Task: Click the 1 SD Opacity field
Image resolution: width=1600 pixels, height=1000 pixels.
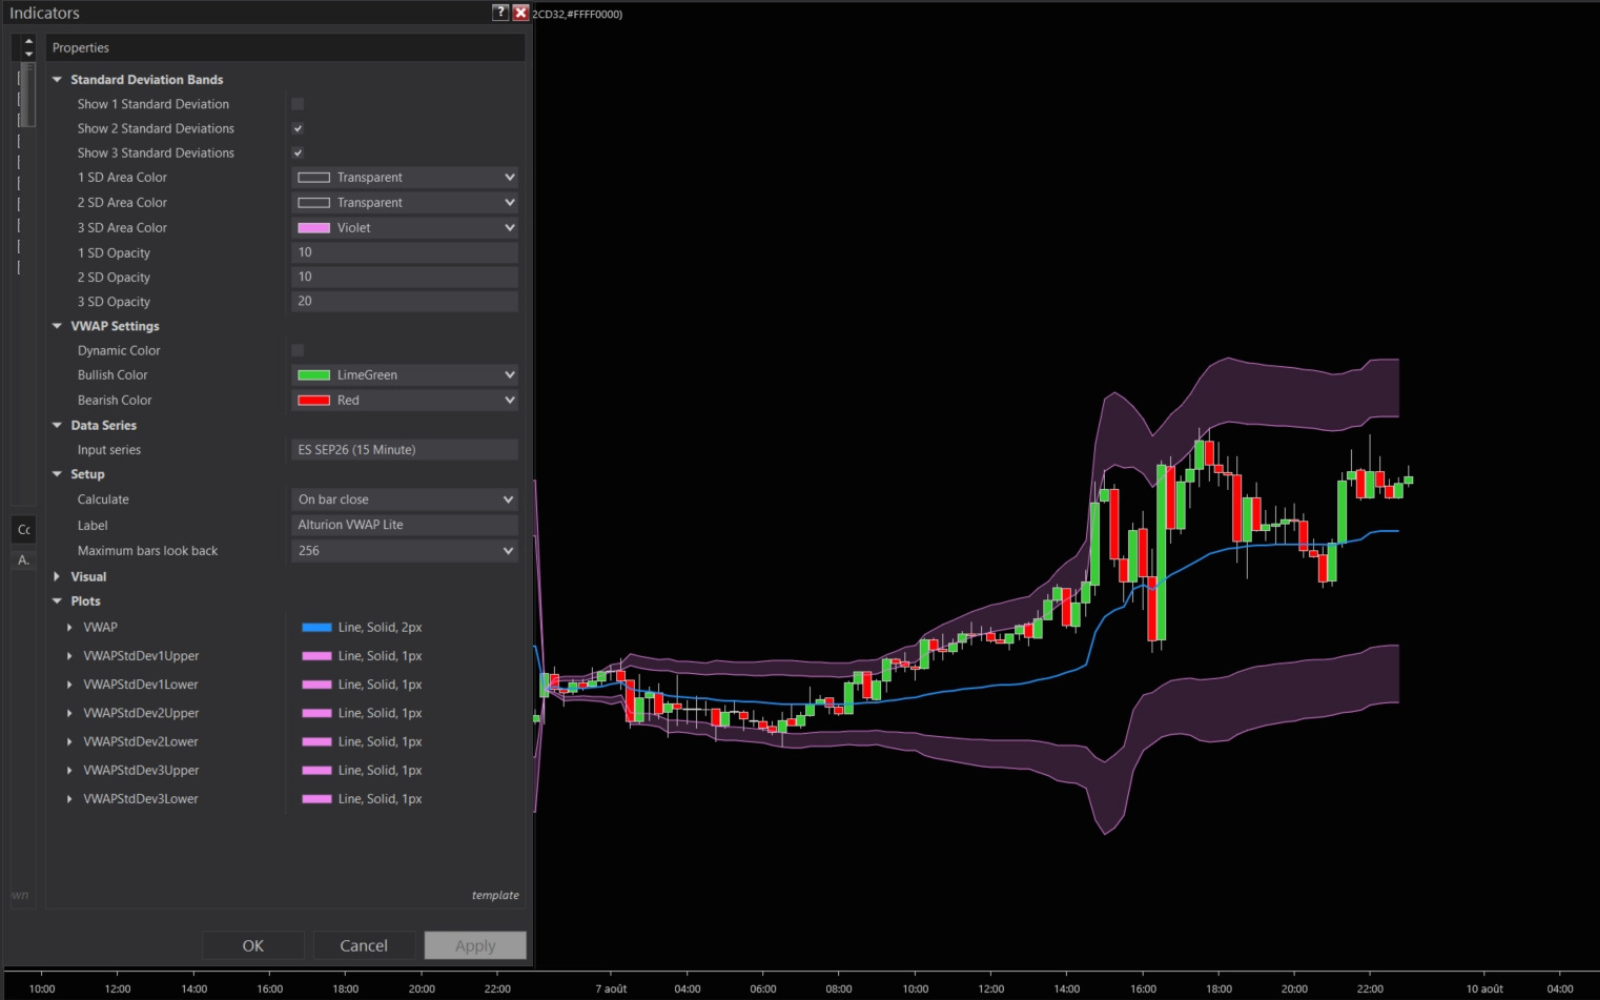Action: click(x=405, y=253)
